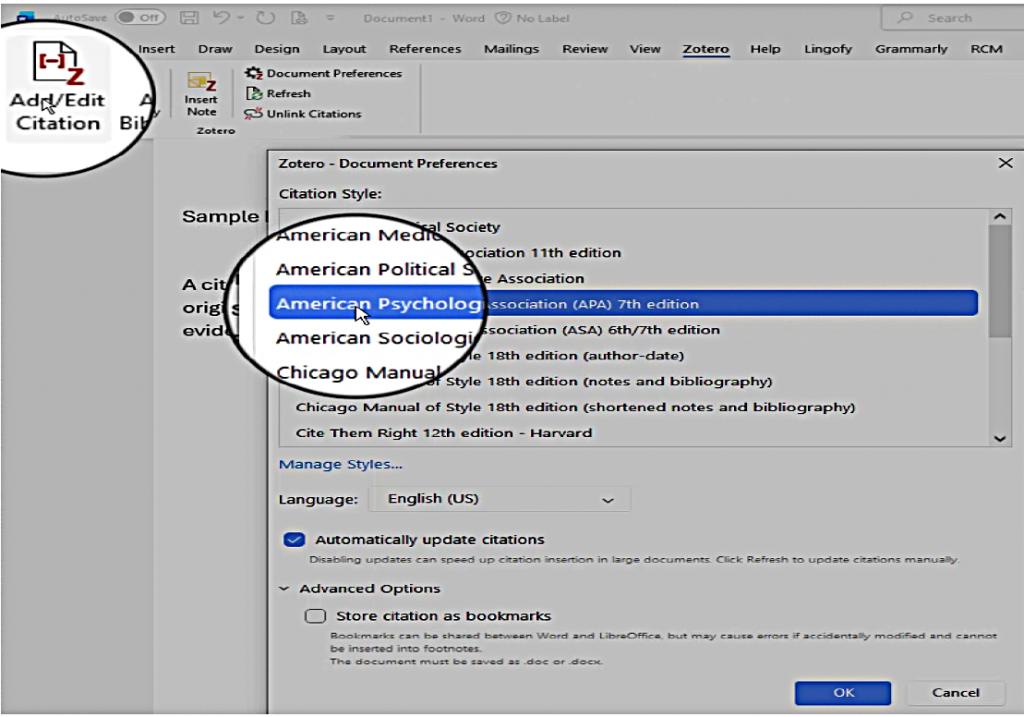Click the Redo icon in the title bar
Screen dimensions: 1024x717
coord(266,18)
